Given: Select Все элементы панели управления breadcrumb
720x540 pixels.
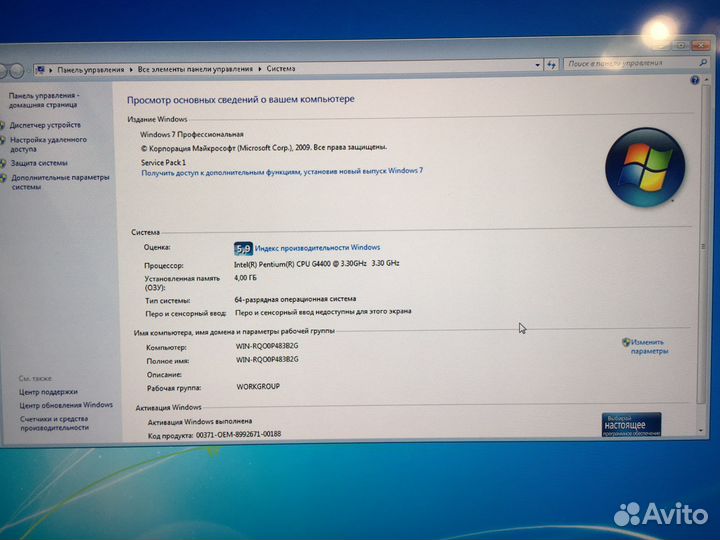Looking at the screenshot, I should [195, 69].
